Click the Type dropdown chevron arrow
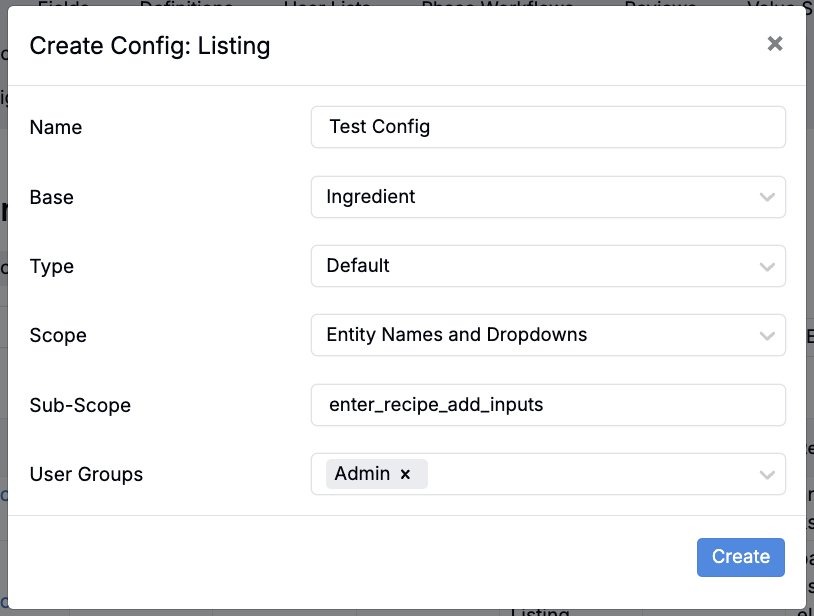 point(767,266)
